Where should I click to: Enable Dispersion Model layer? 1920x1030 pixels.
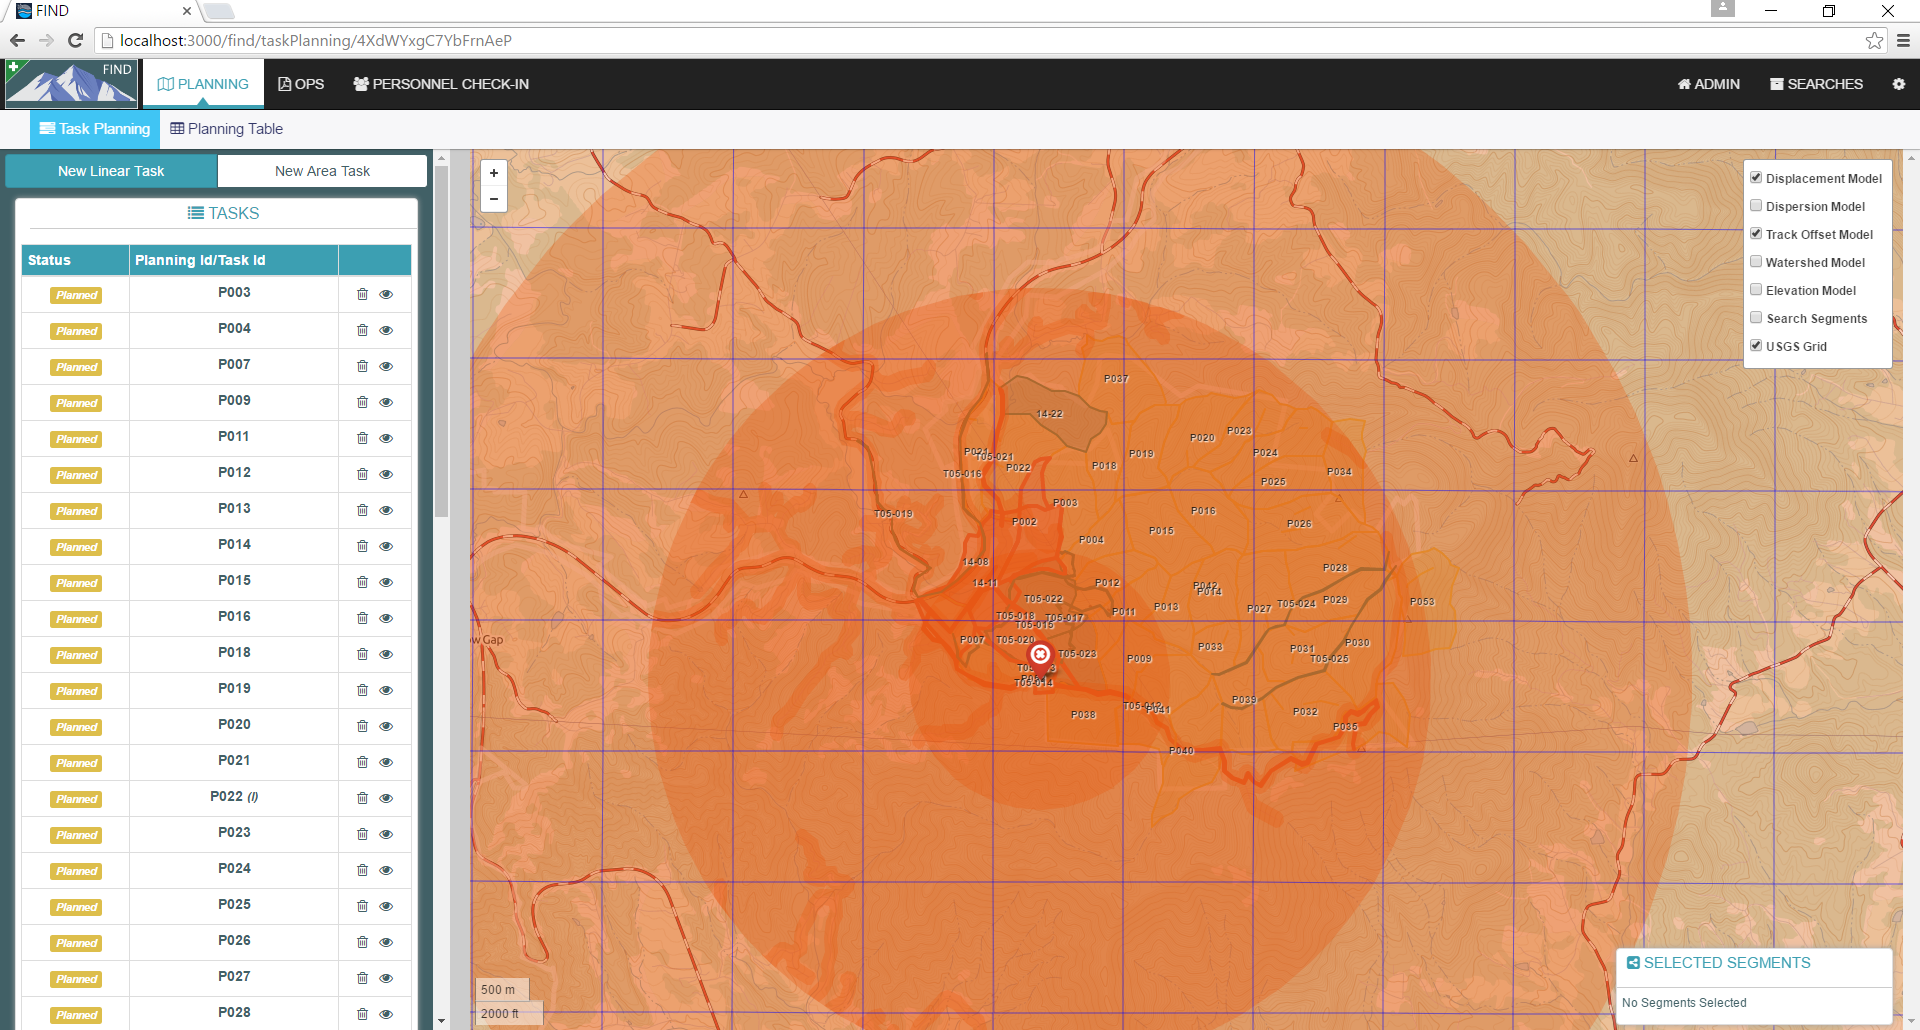coord(1756,206)
